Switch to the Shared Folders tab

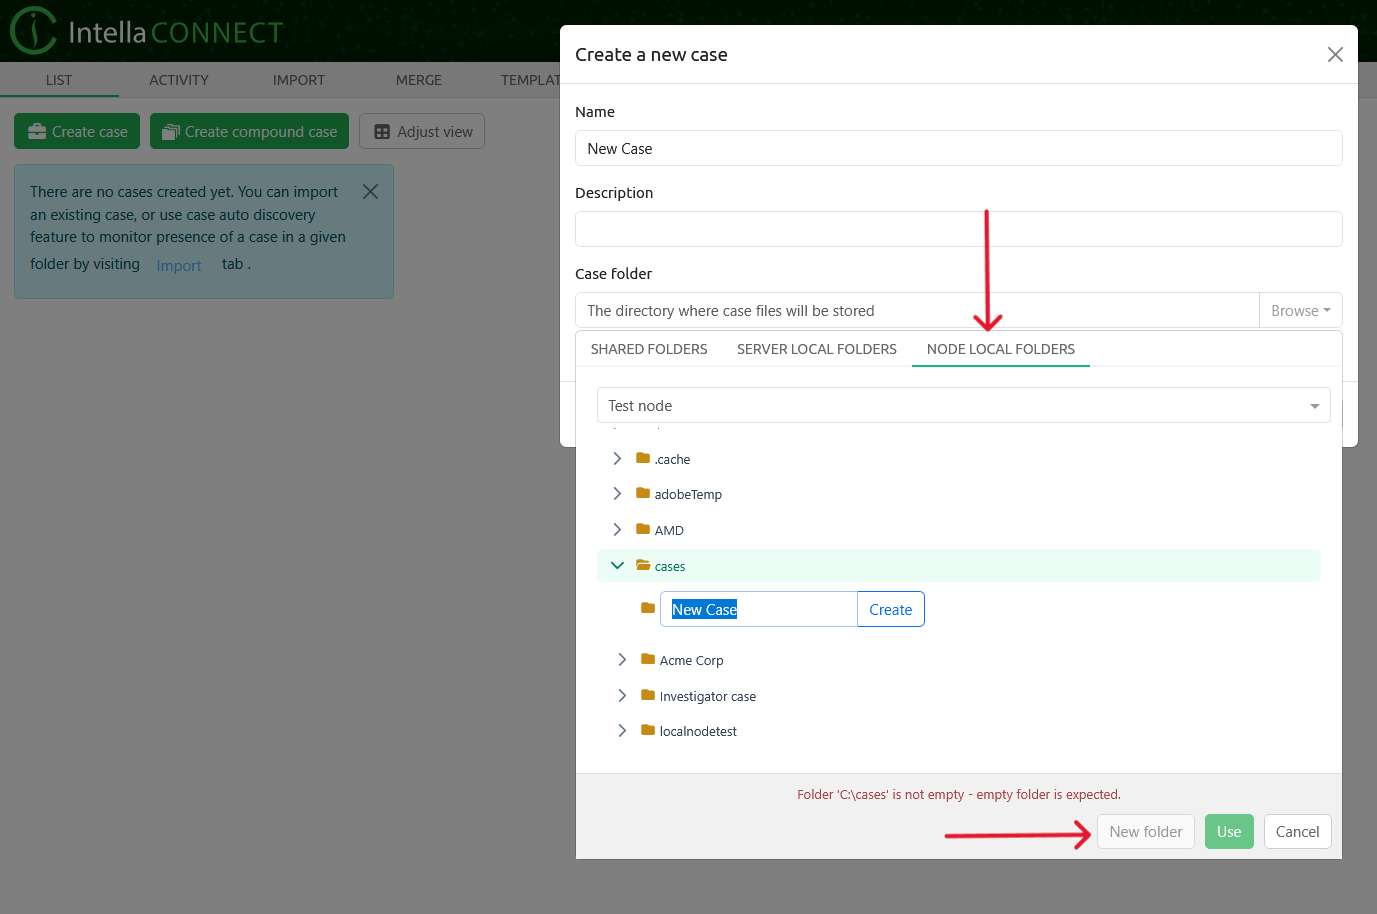[648, 349]
